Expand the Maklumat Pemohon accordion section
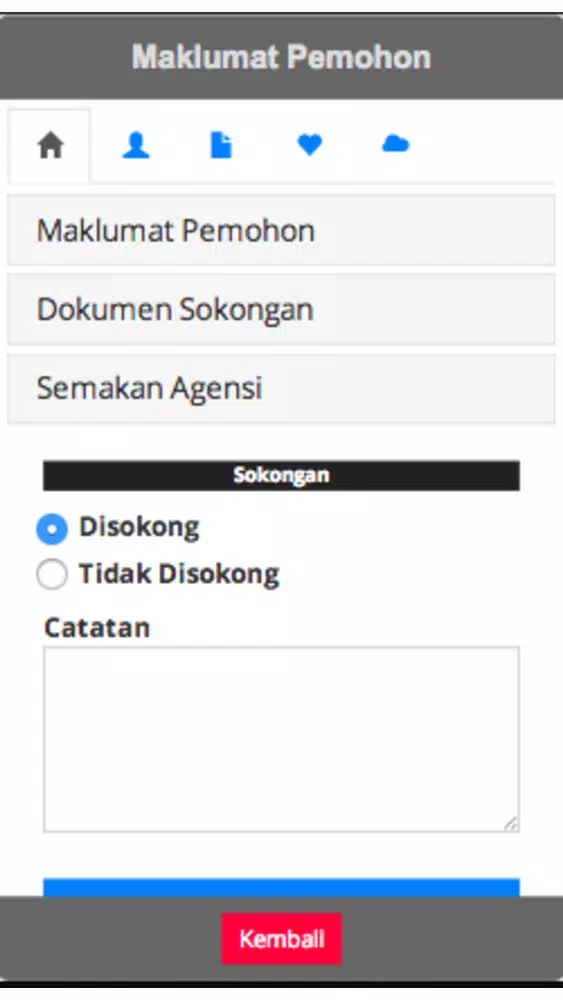Screen dimensions: 563x1000 pyautogui.click(x=281, y=230)
